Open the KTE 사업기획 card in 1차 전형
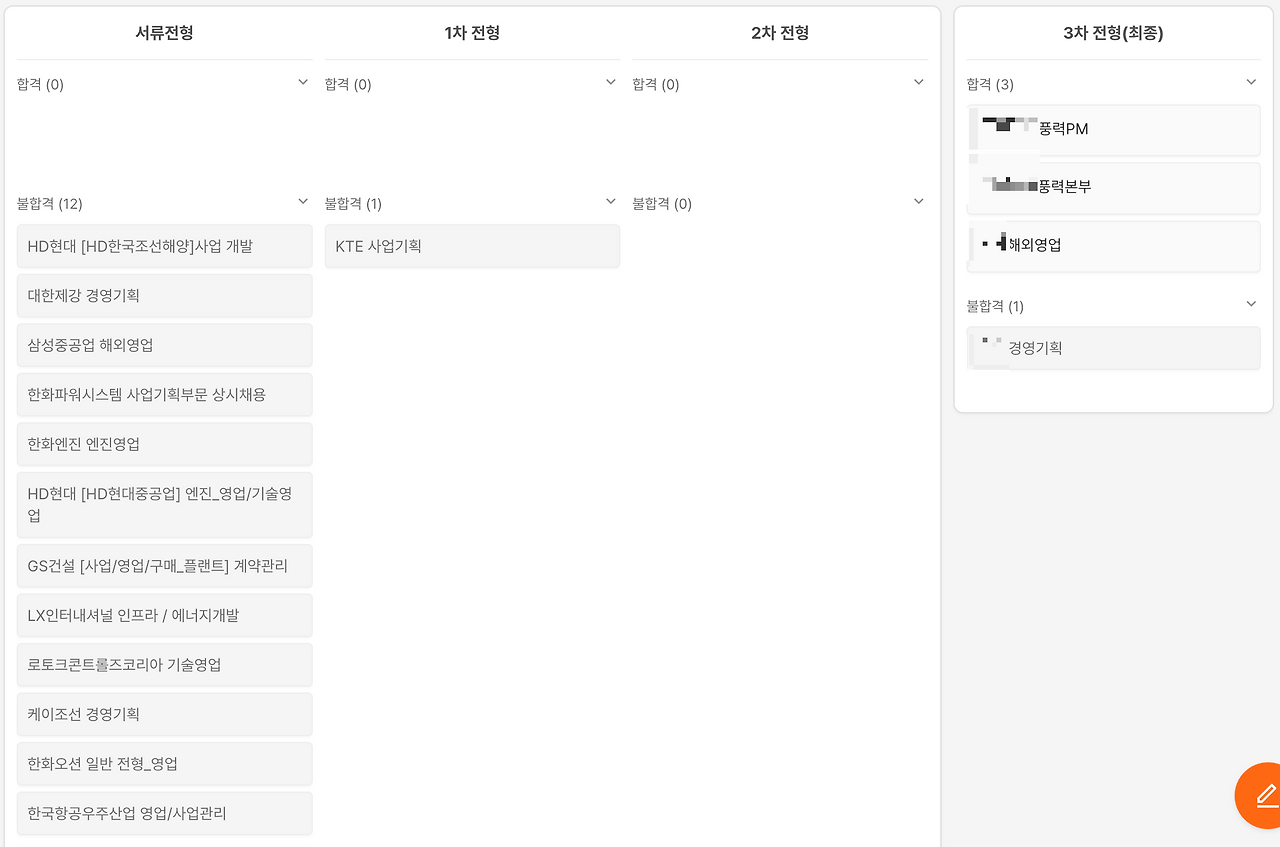Screen dimensions: 1280x847 point(472,246)
